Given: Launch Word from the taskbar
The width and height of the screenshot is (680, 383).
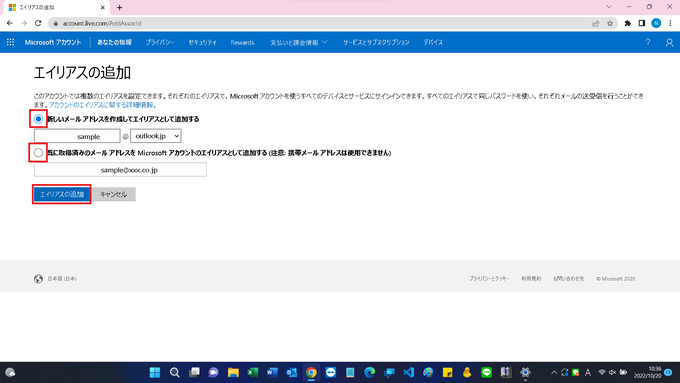Looking at the screenshot, I should click(x=272, y=372).
